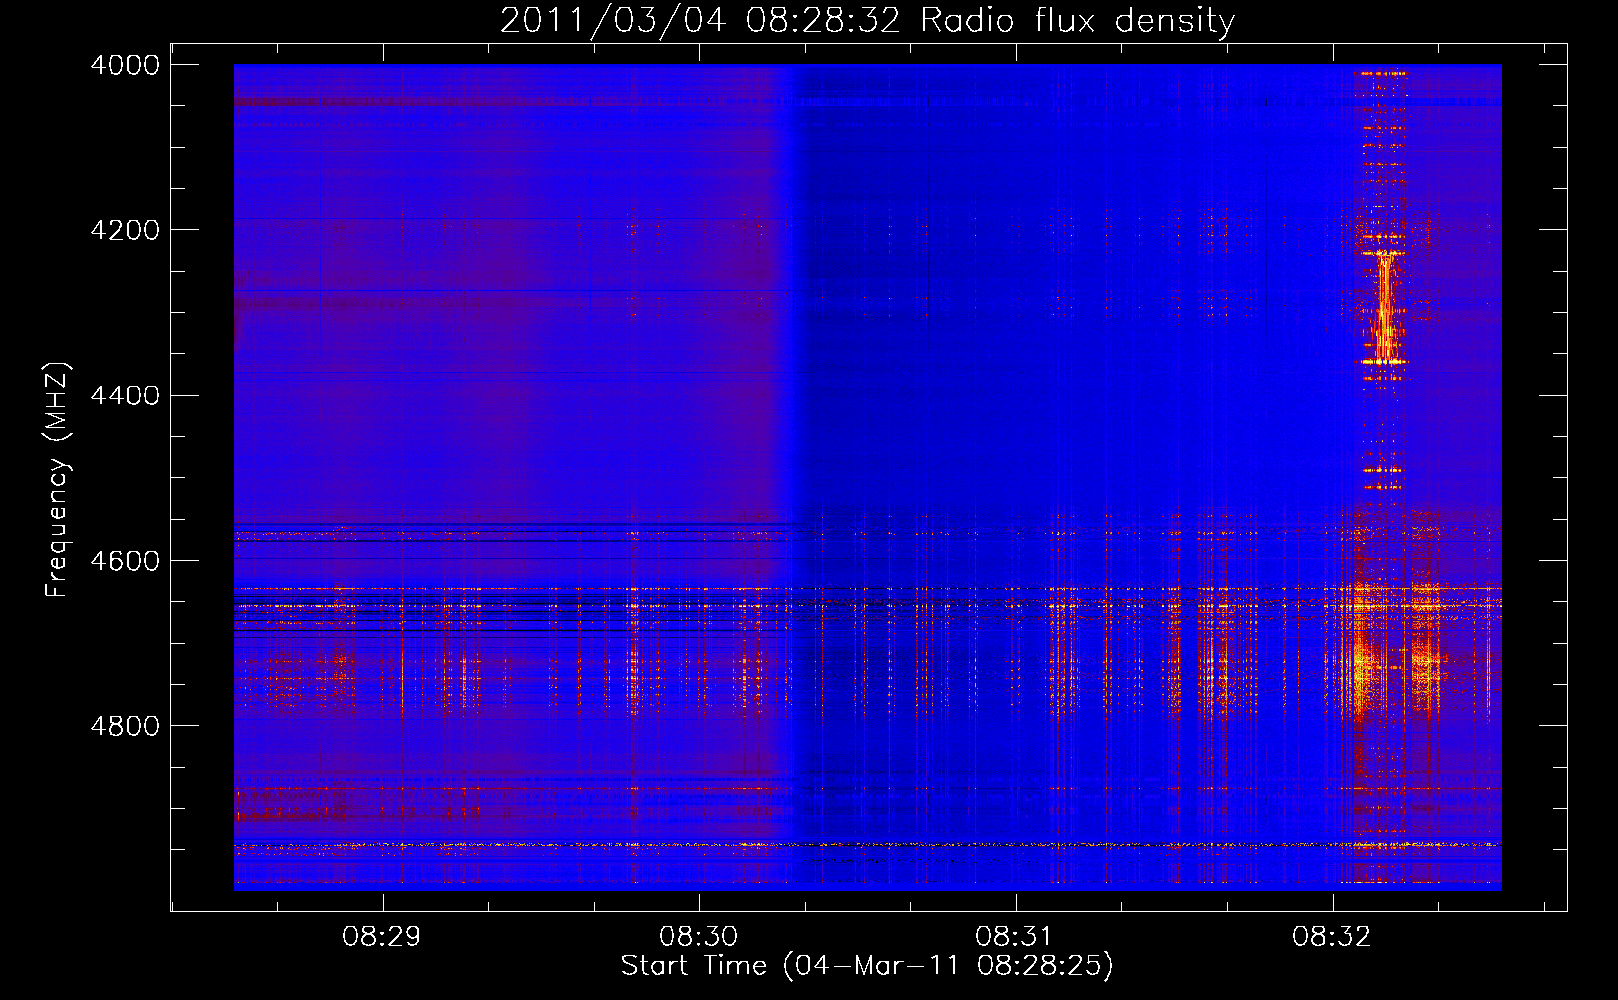Click the 08:29 time tick label

[381, 937]
